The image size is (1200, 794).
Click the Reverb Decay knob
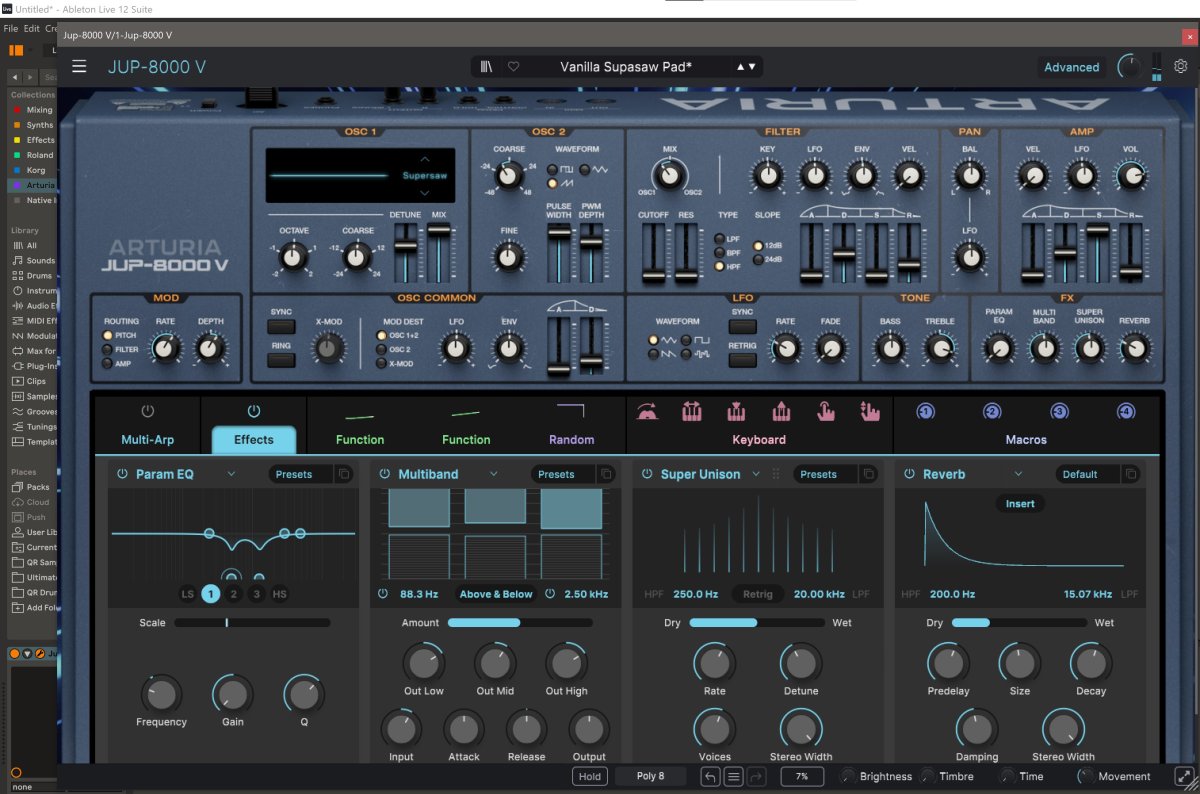pos(1091,663)
